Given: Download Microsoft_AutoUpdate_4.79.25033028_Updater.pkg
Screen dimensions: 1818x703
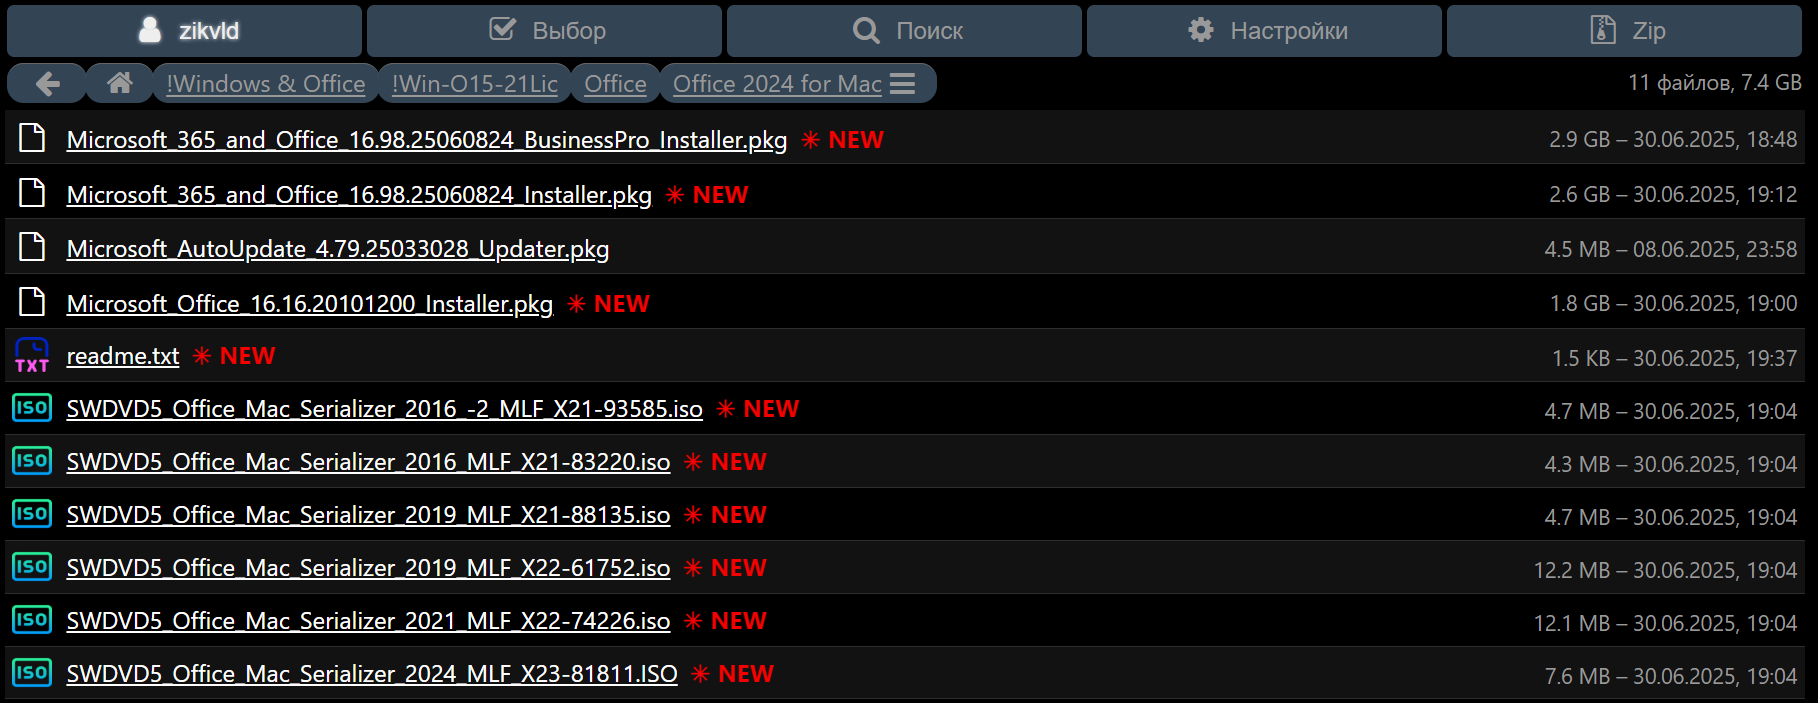Looking at the screenshot, I should coord(338,249).
